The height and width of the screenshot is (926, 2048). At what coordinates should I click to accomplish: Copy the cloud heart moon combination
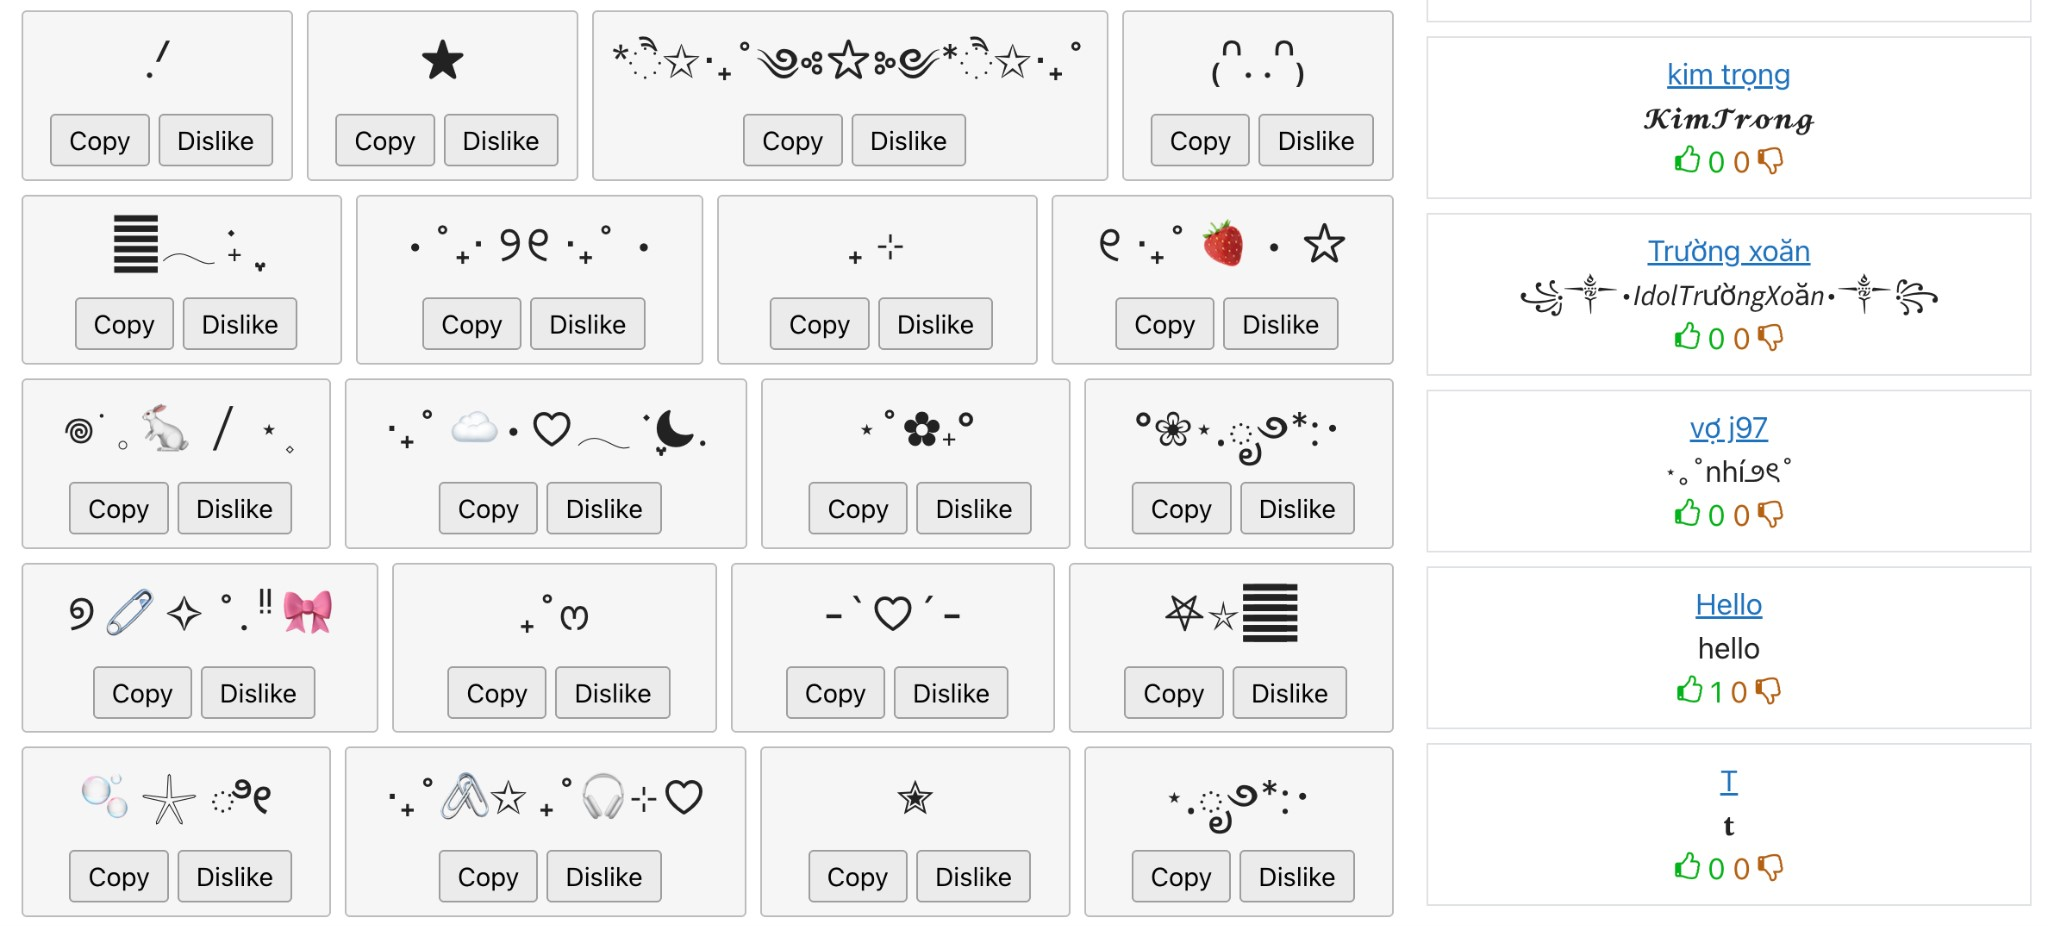488,509
